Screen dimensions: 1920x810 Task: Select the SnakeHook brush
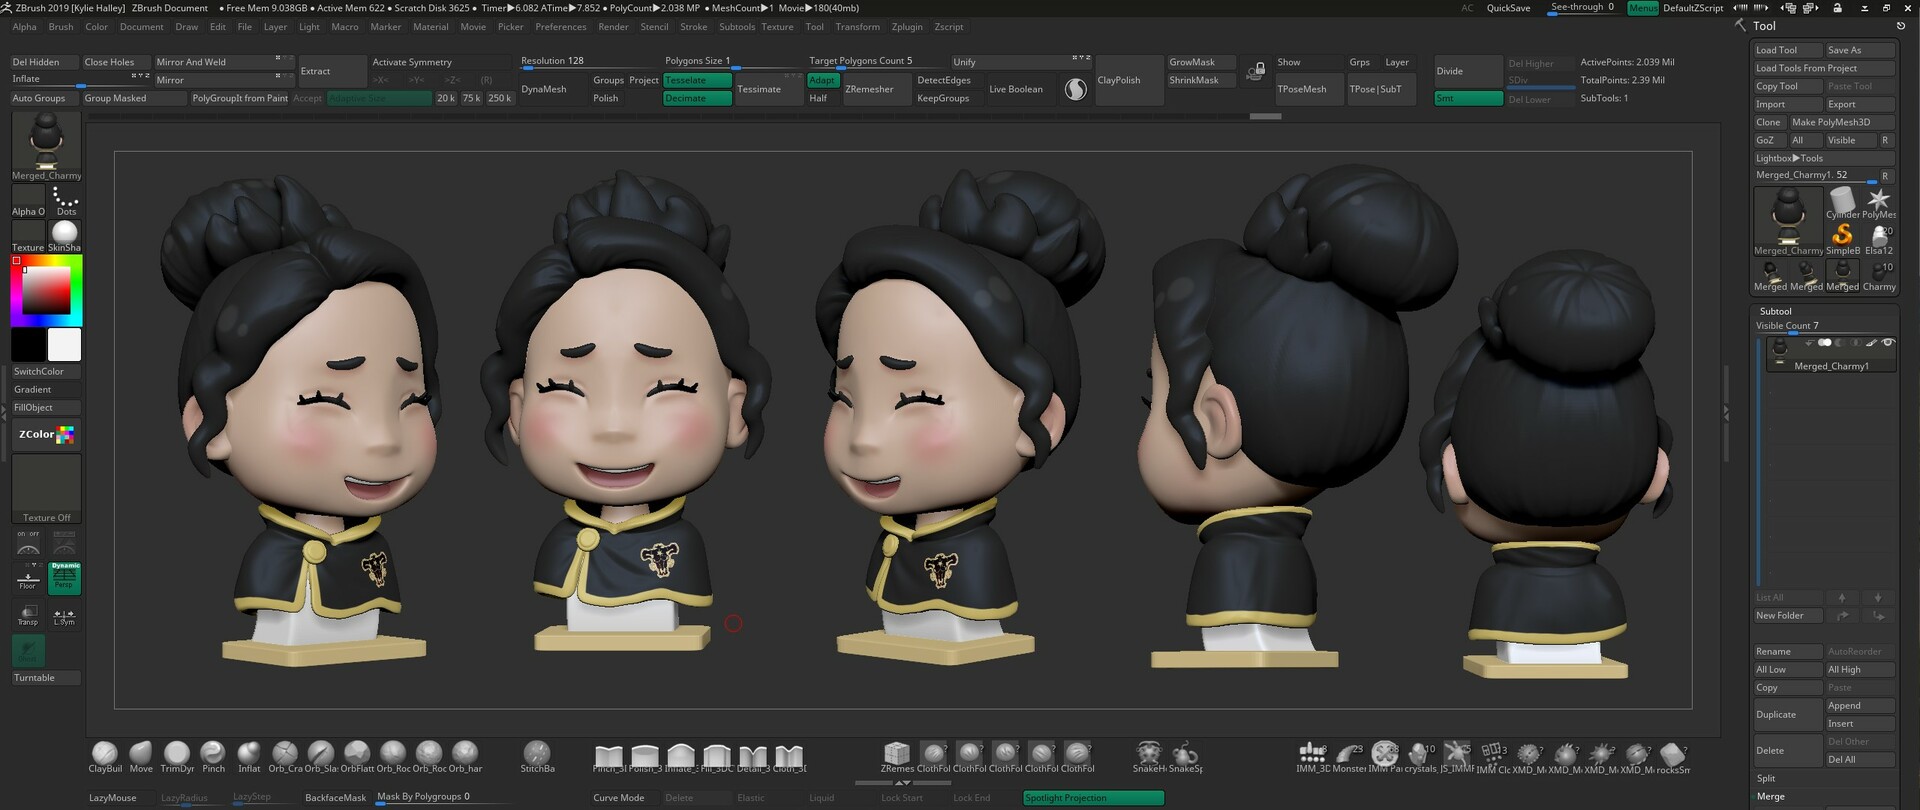(x=1149, y=757)
